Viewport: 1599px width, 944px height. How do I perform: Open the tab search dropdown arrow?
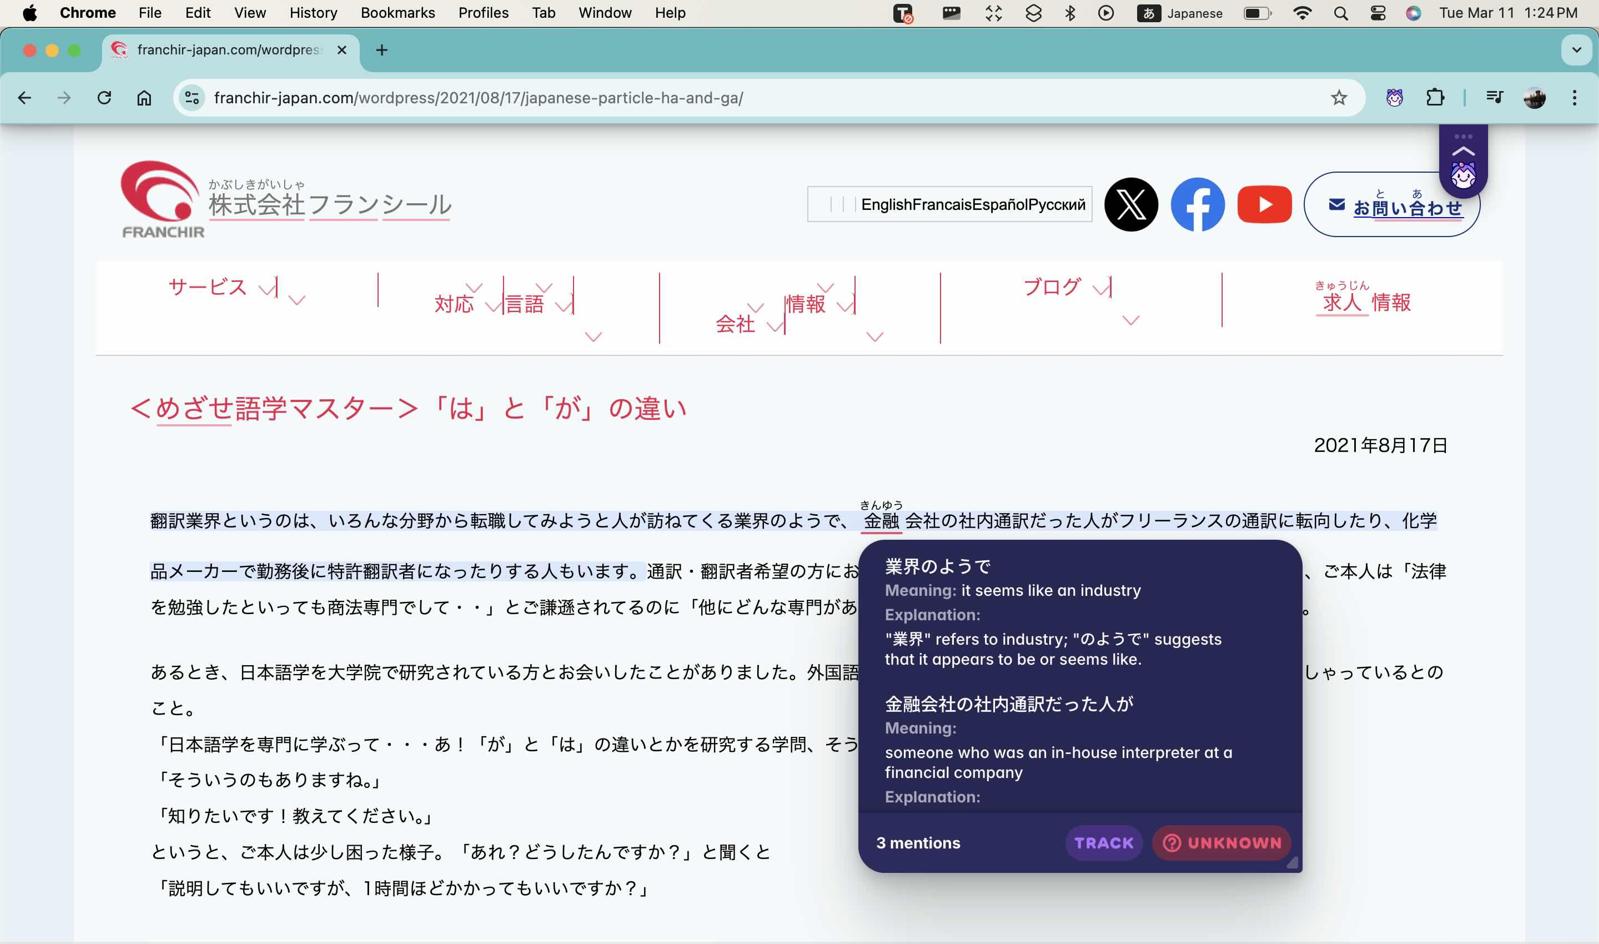click(x=1576, y=50)
